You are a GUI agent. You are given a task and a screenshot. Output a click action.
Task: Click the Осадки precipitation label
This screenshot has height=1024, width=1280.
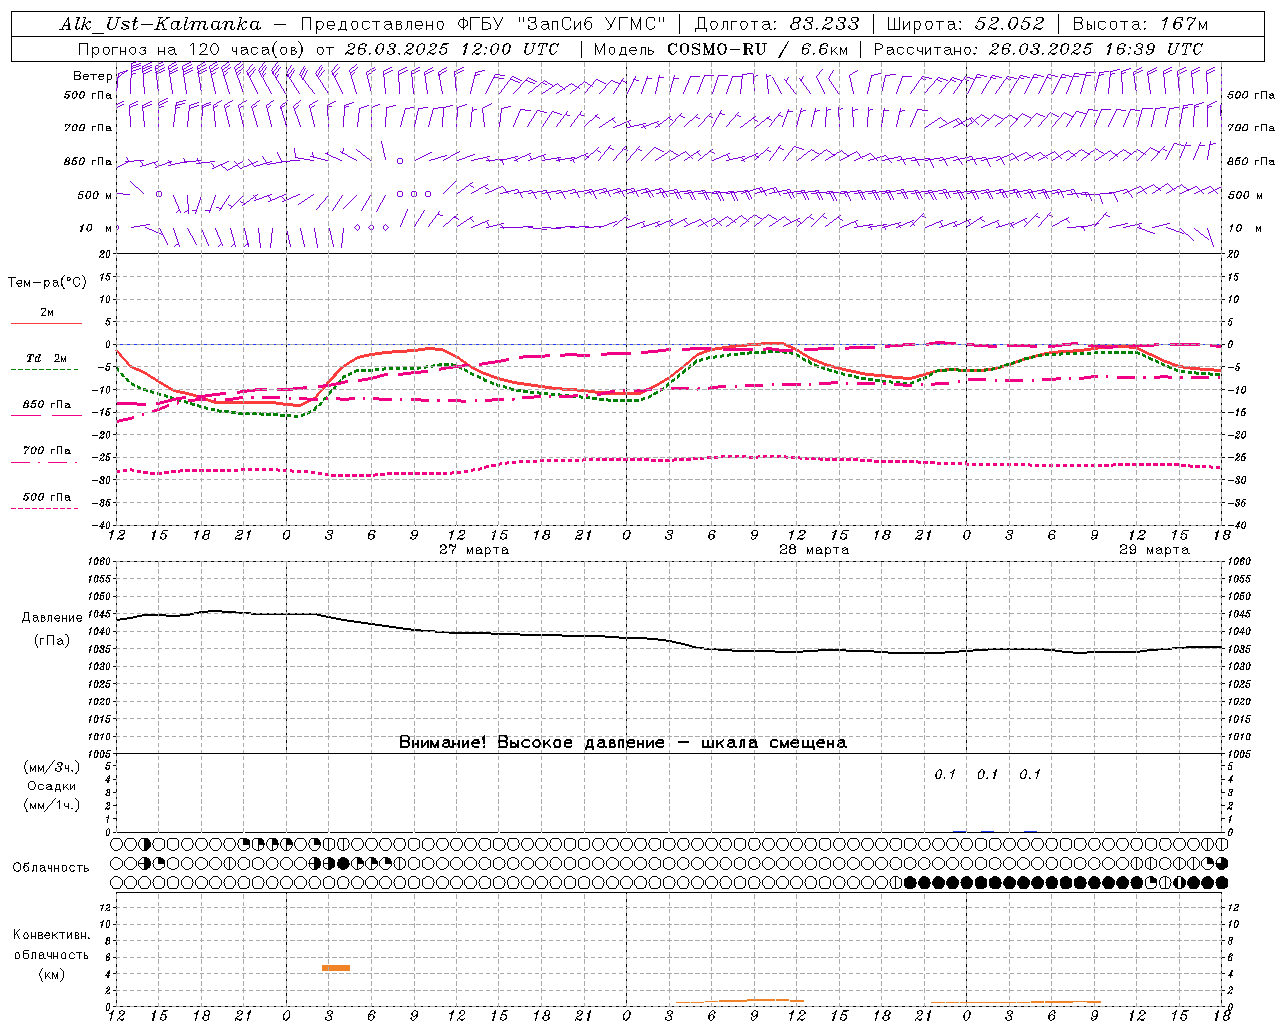coord(52,786)
